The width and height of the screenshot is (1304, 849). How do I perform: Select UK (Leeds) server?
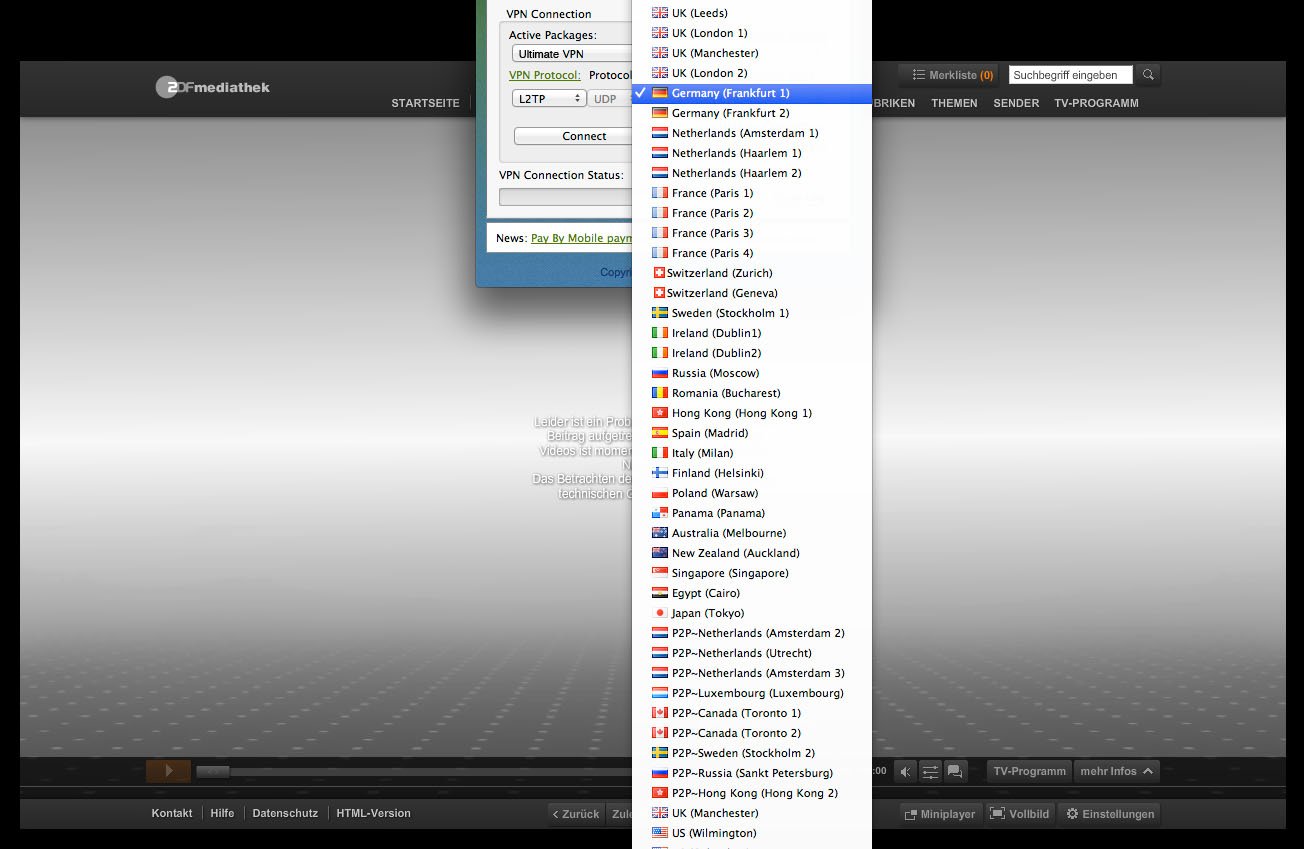click(752, 13)
